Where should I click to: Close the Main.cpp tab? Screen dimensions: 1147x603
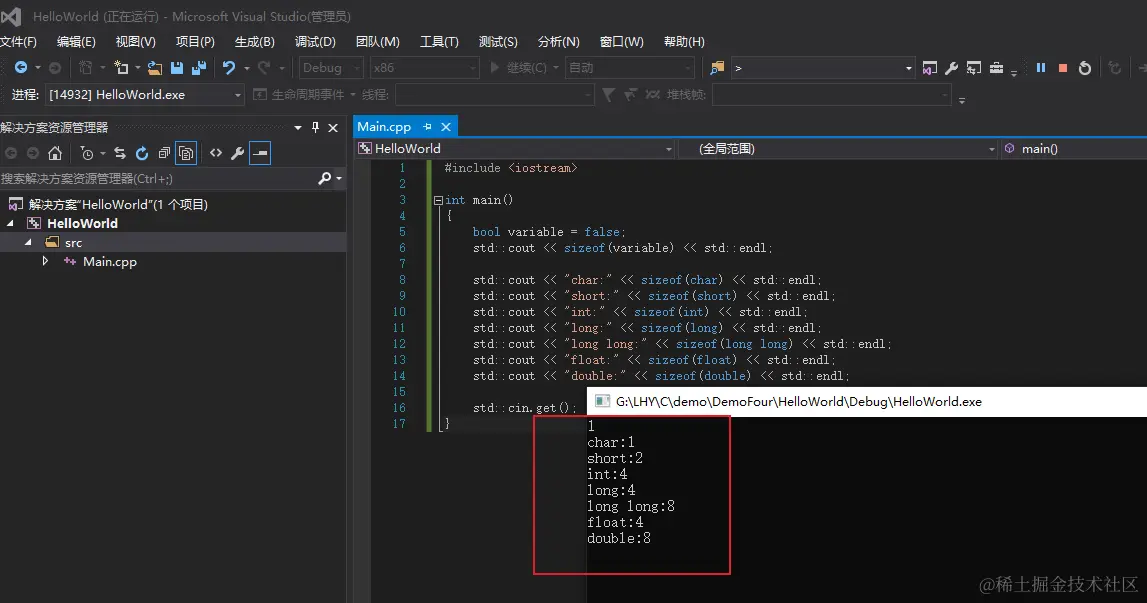click(445, 127)
